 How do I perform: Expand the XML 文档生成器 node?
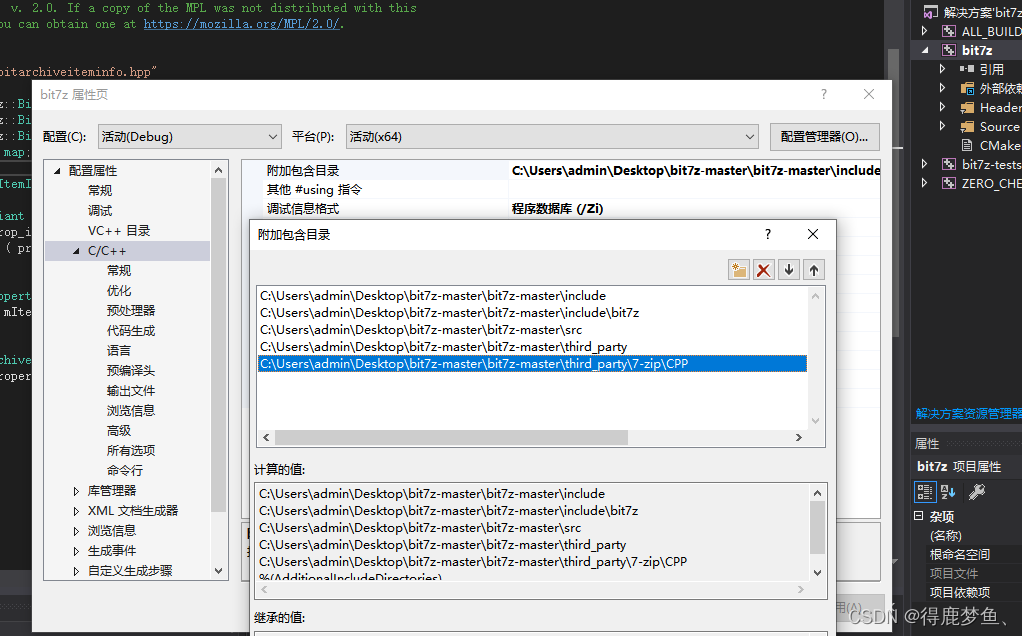click(x=76, y=511)
